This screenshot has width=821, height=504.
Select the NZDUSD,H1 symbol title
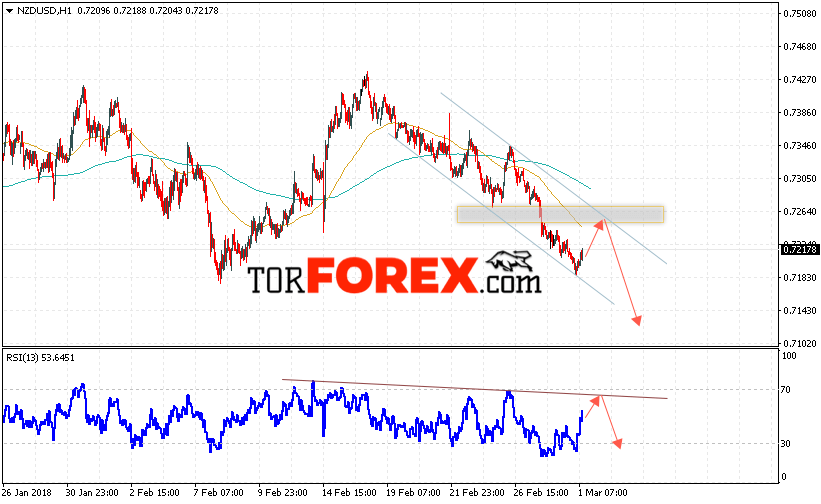pos(45,10)
